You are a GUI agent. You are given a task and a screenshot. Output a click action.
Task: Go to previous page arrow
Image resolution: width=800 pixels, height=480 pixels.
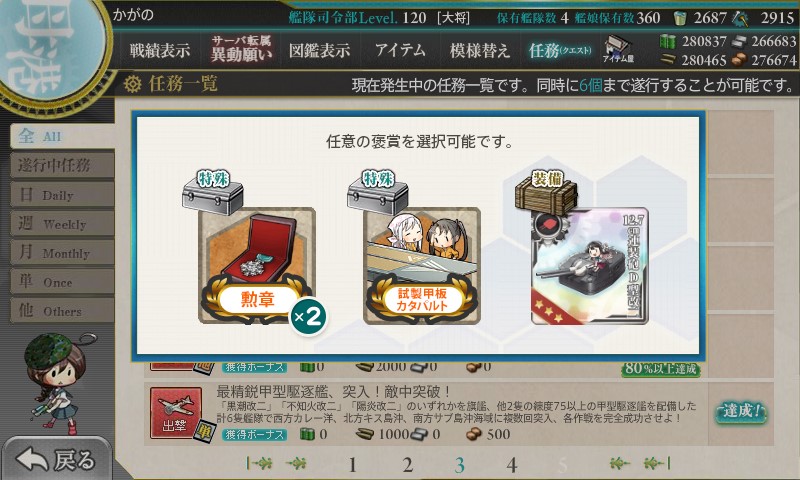296,463
